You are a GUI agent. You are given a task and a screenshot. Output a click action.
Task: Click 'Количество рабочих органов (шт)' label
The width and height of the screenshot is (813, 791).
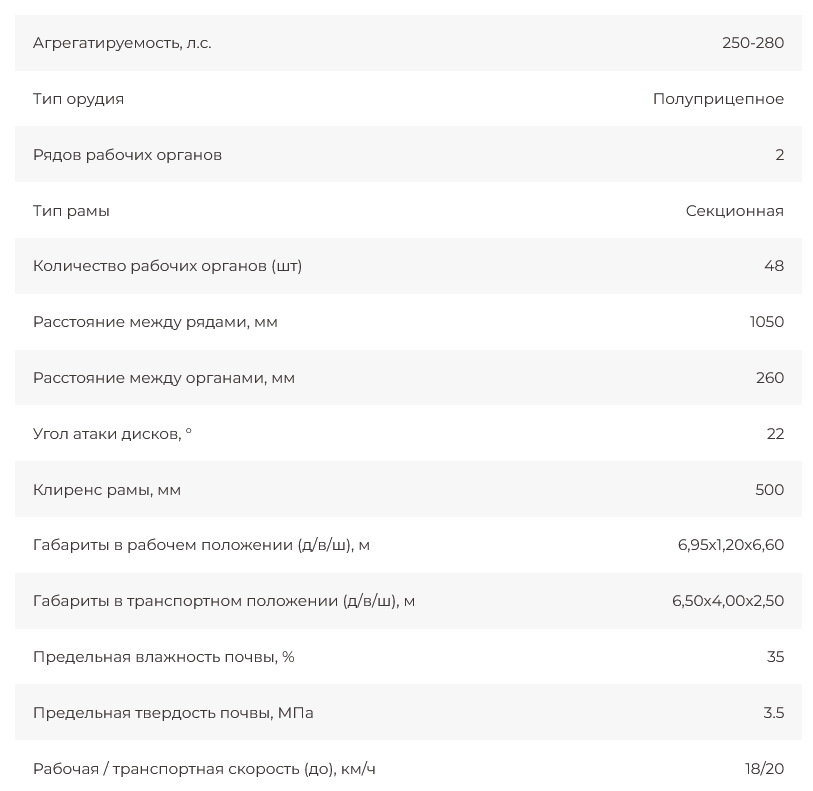[167, 266]
